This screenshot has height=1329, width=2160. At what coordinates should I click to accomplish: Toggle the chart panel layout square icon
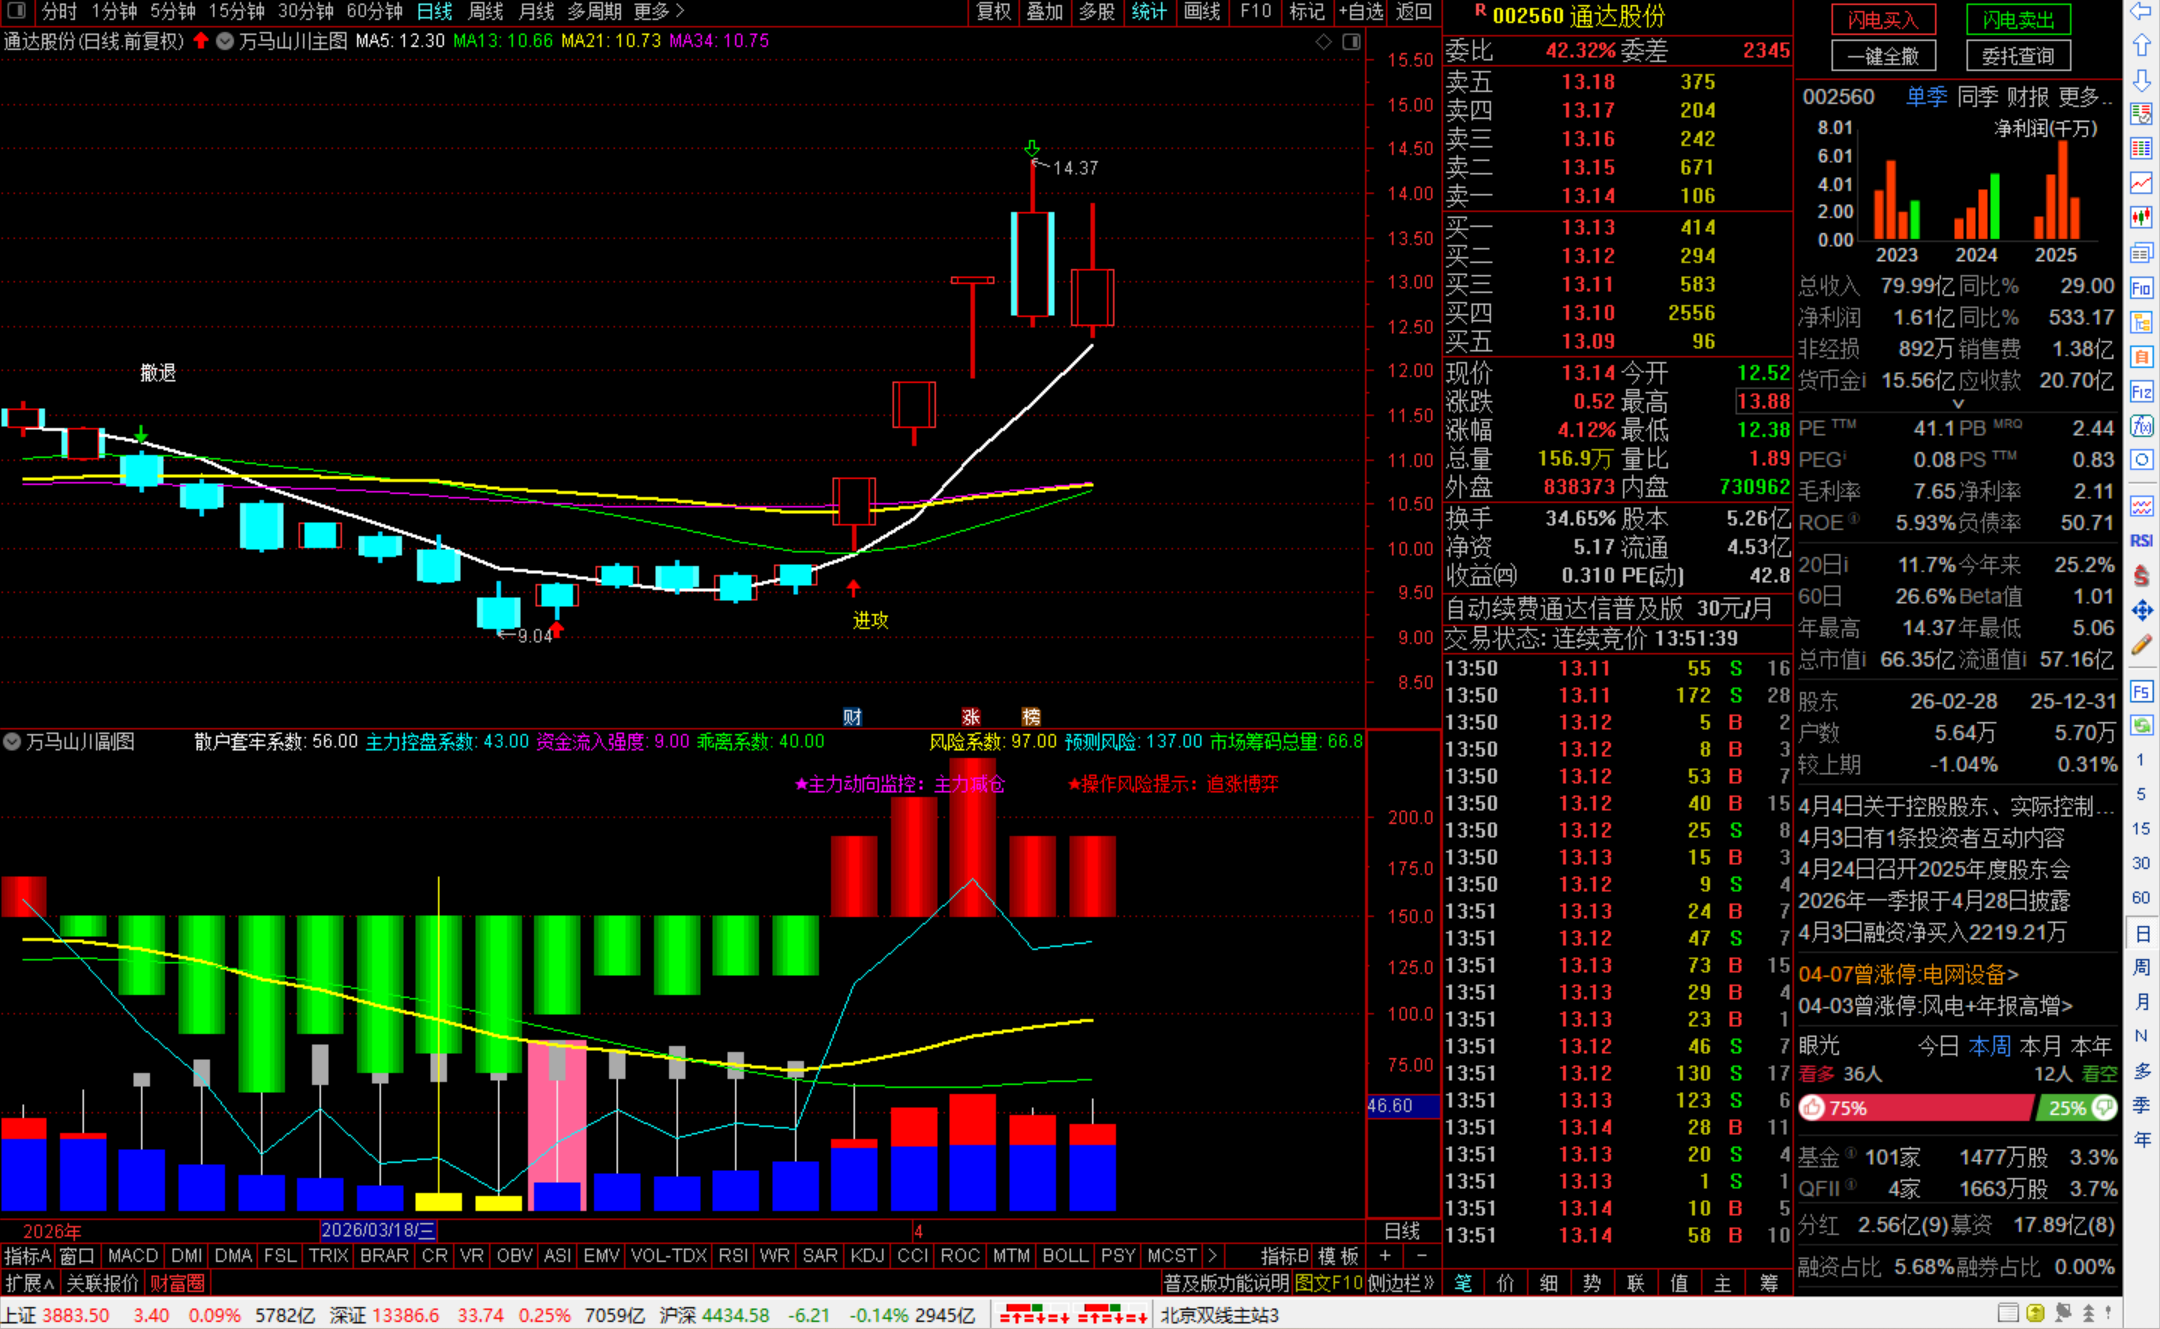[1351, 41]
